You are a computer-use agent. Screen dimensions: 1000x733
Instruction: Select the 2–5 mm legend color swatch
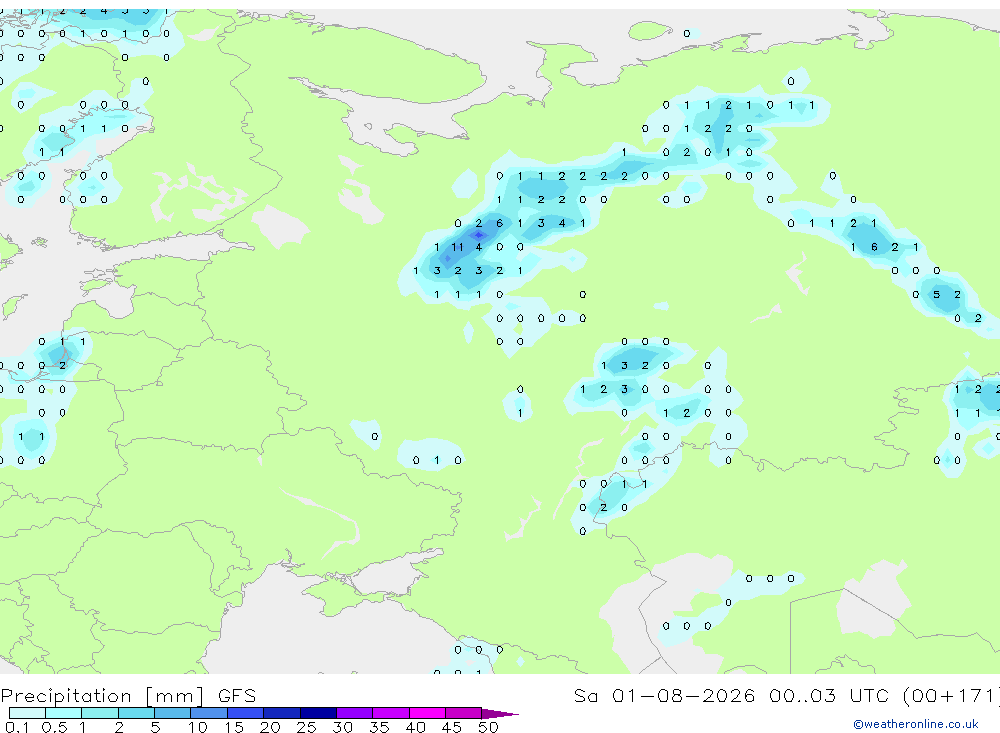tap(136, 713)
